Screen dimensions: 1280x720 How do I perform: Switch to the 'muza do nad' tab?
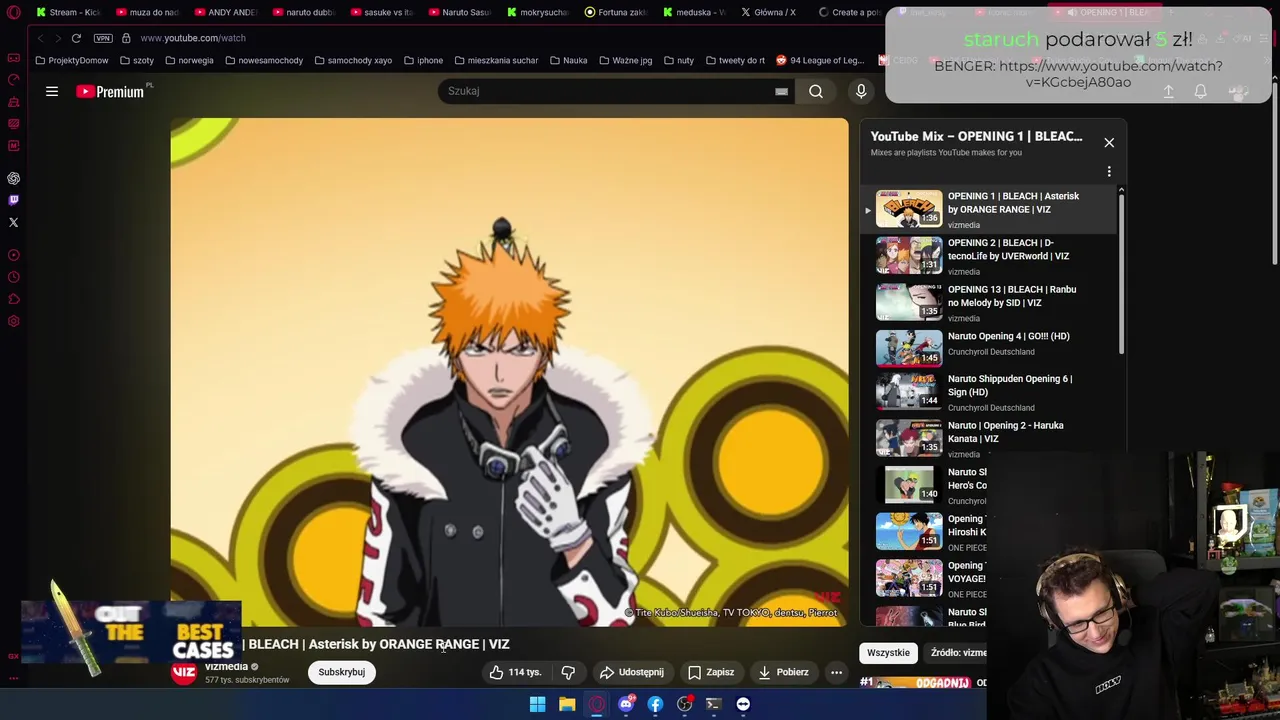coord(147,12)
